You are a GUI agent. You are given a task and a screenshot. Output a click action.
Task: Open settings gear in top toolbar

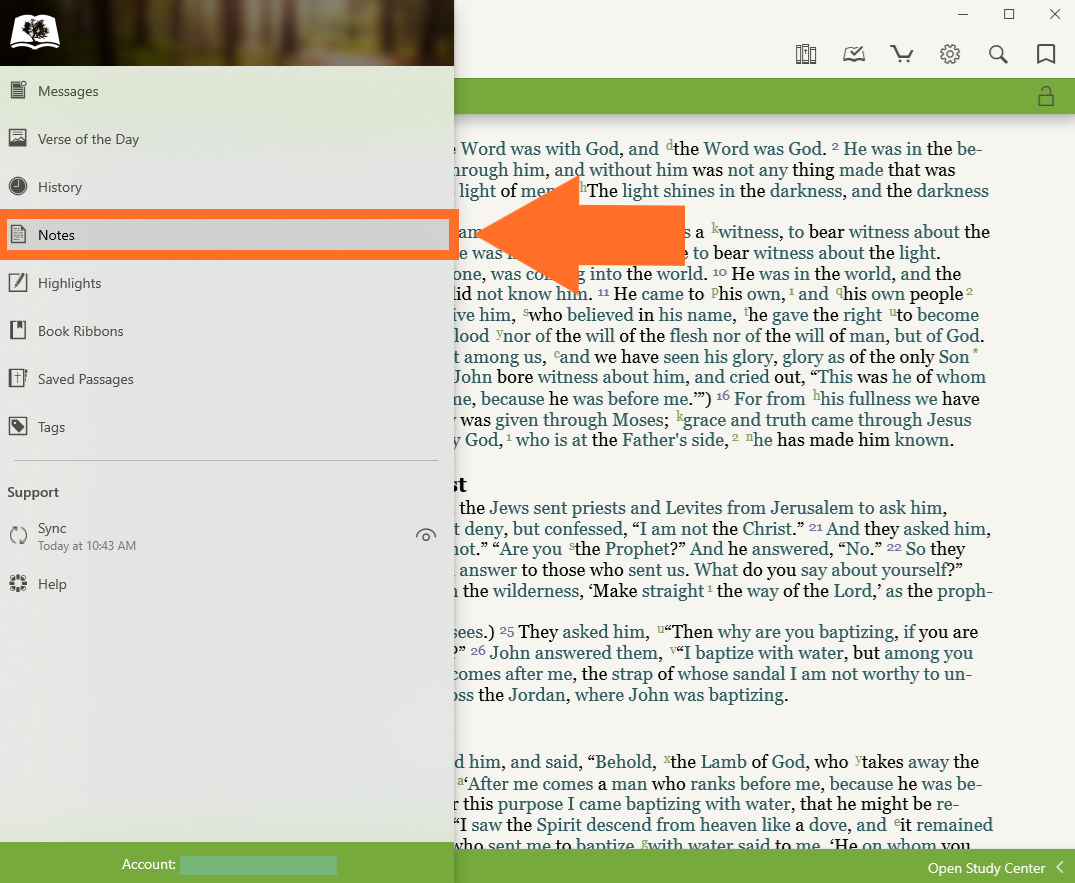(x=950, y=54)
